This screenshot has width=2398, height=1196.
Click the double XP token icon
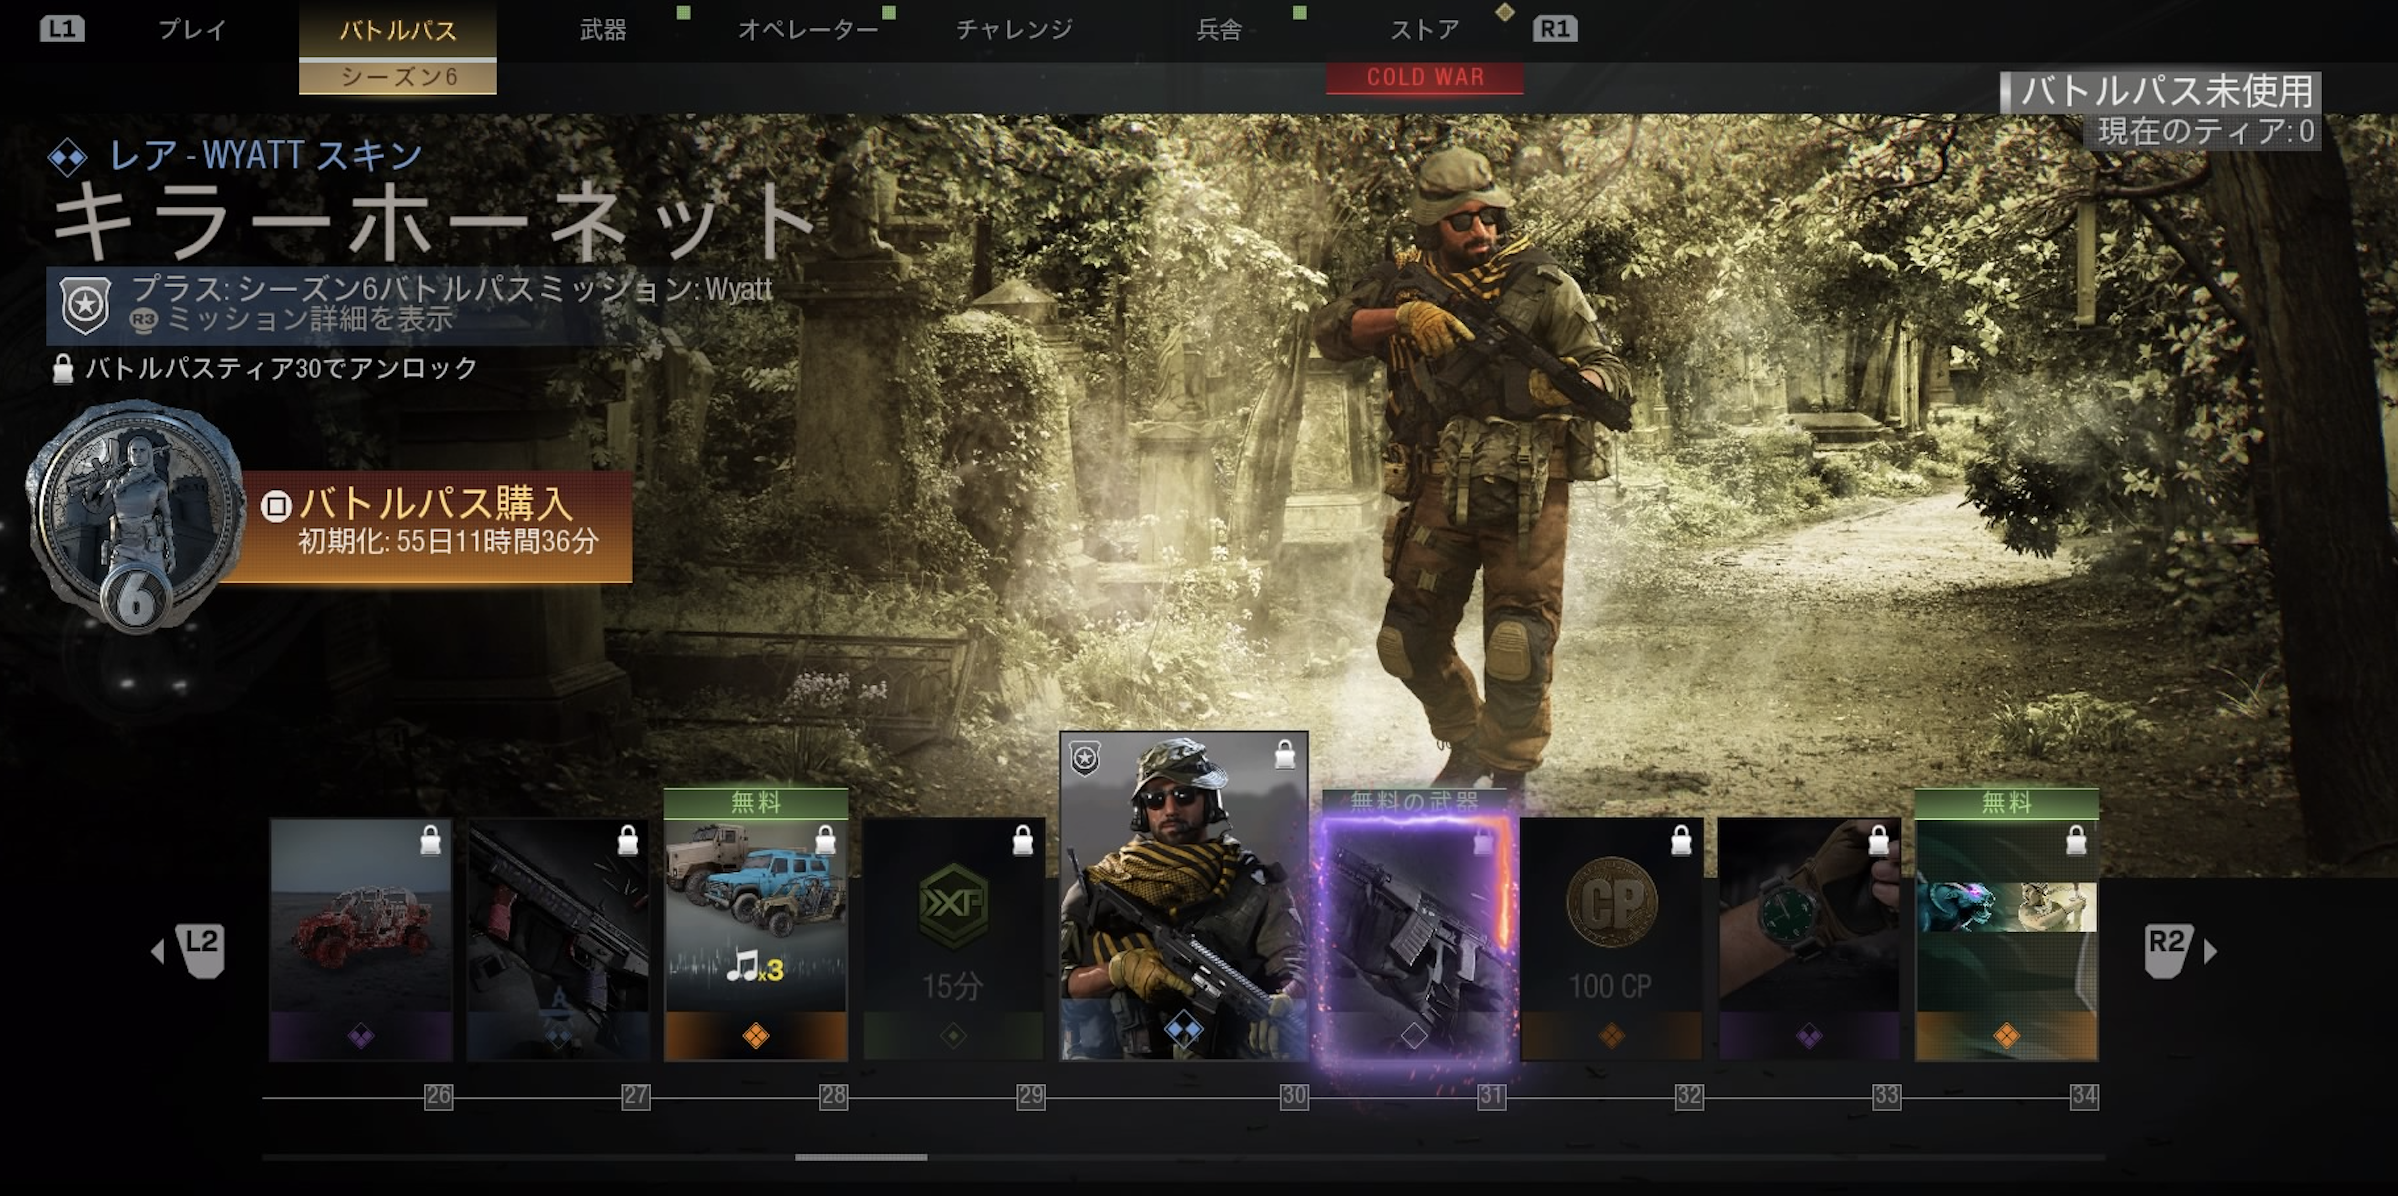[x=953, y=906]
